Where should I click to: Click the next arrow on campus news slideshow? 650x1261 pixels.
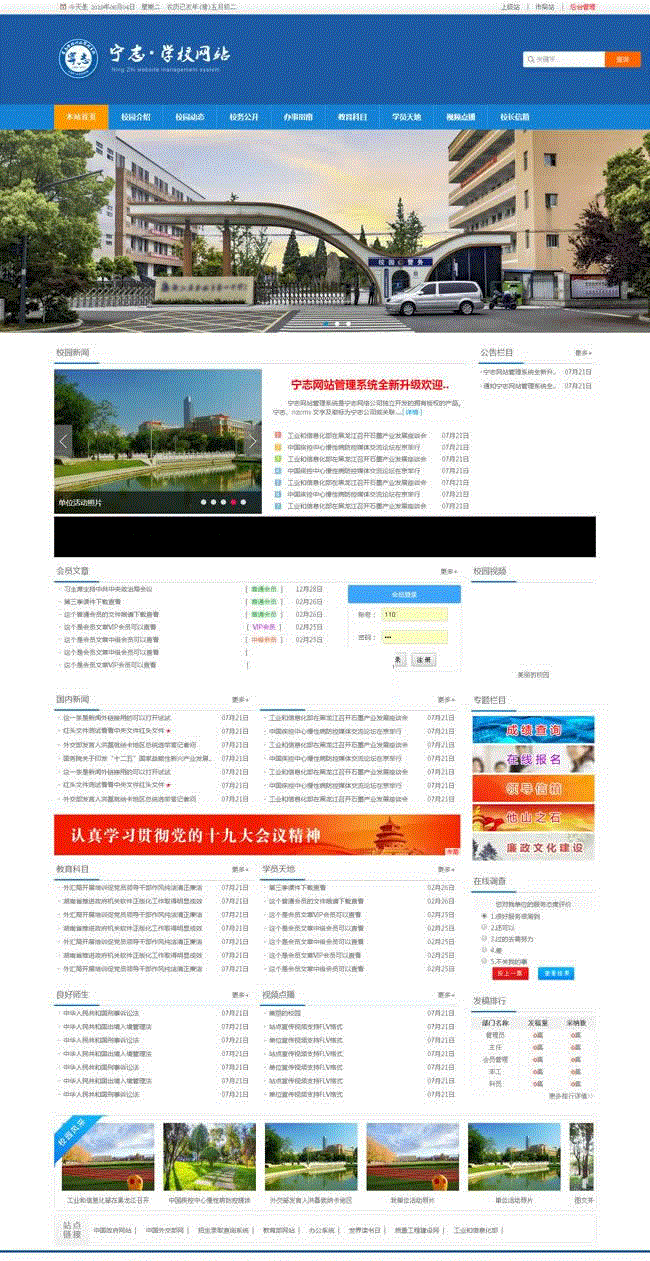point(252,440)
